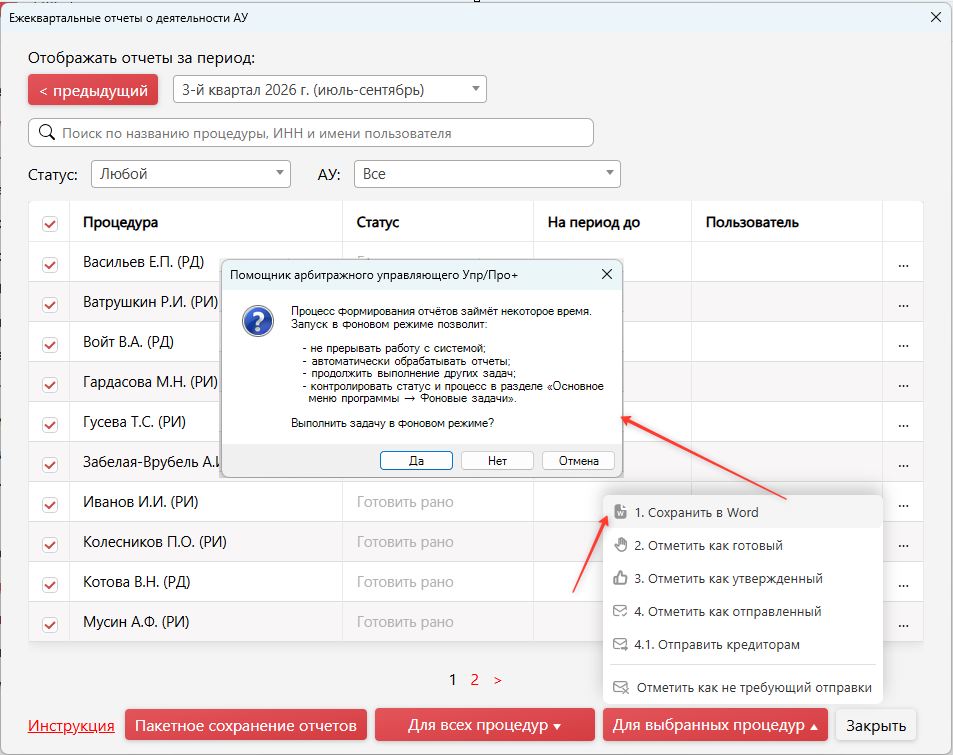Open the three-dot menu for Колесников П.О. row
The height and width of the screenshot is (755, 953).
903,545
